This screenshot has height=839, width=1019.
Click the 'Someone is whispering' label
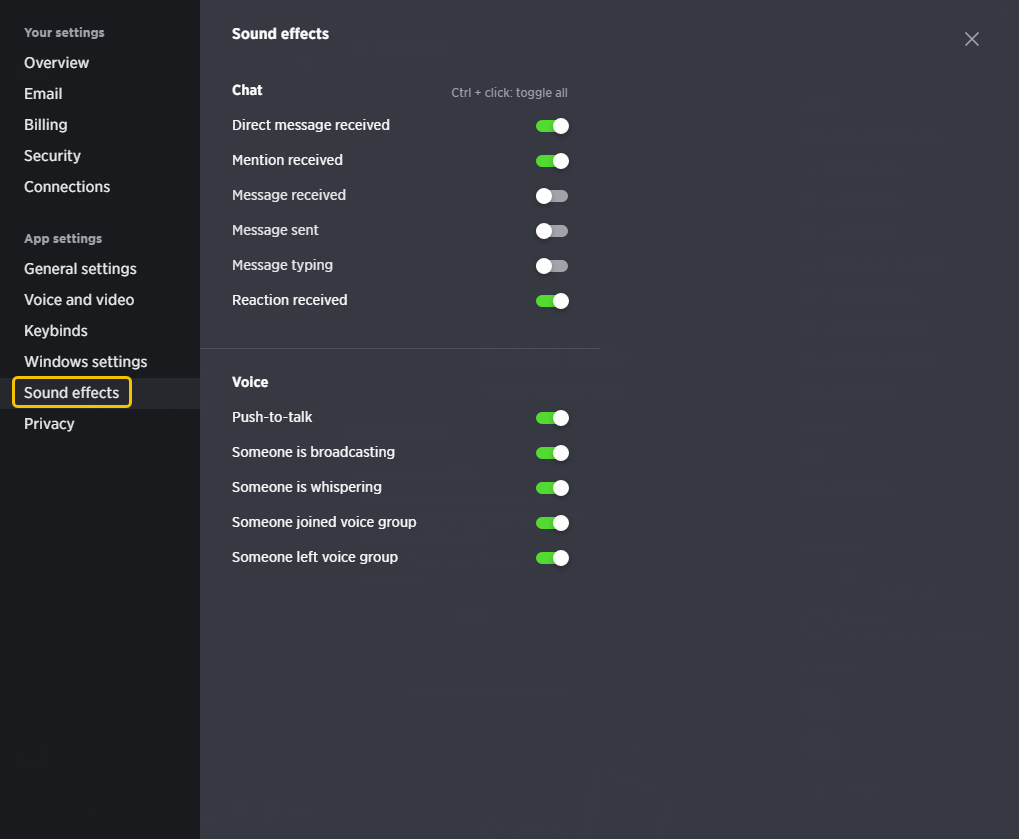coord(307,487)
